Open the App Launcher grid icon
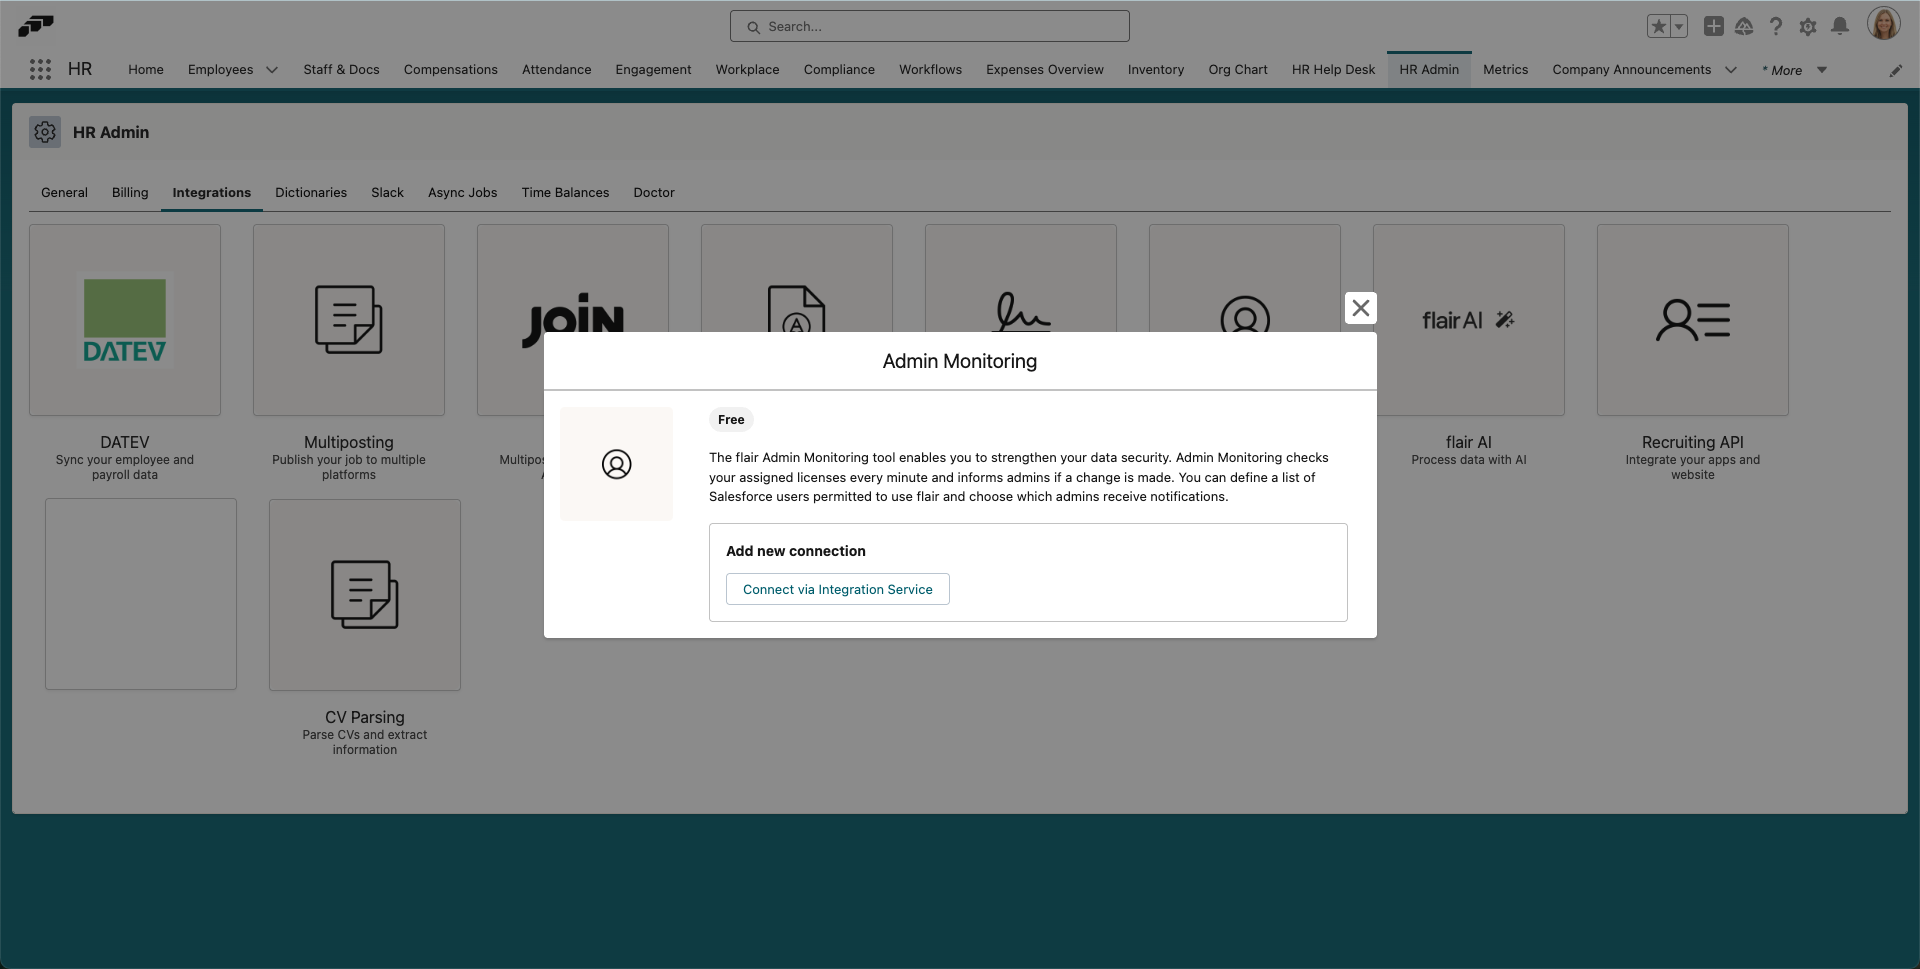This screenshot has height=969, width=1920. tap(40, 69)
